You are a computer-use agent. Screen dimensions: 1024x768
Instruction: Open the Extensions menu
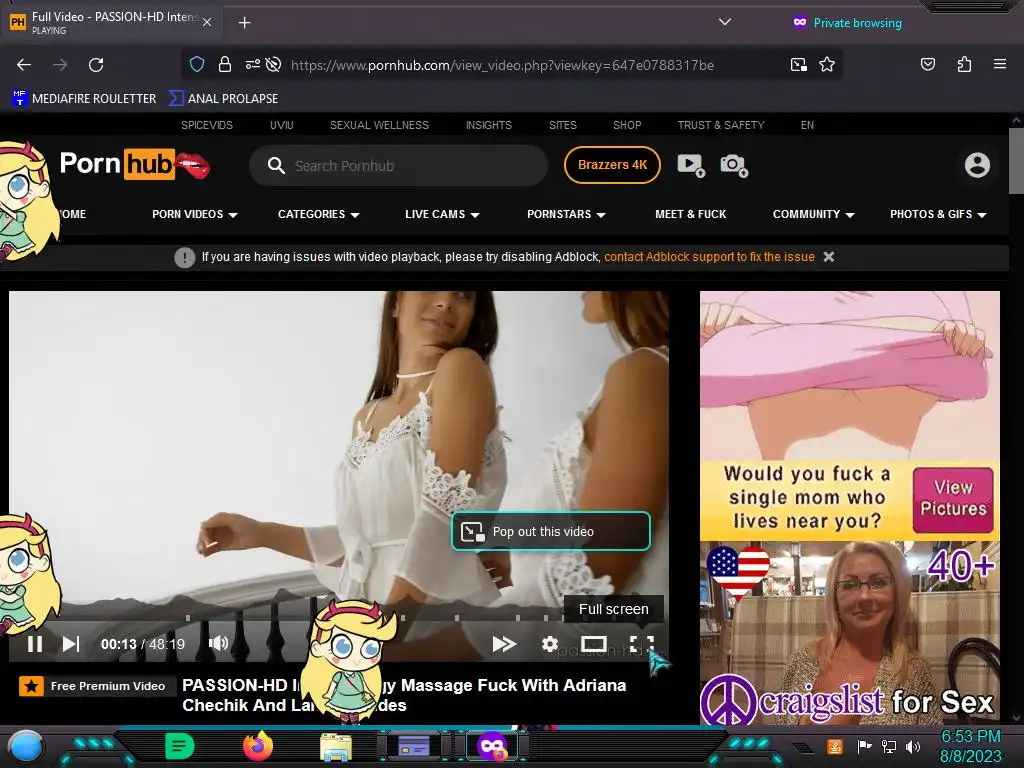click(964, 65)
